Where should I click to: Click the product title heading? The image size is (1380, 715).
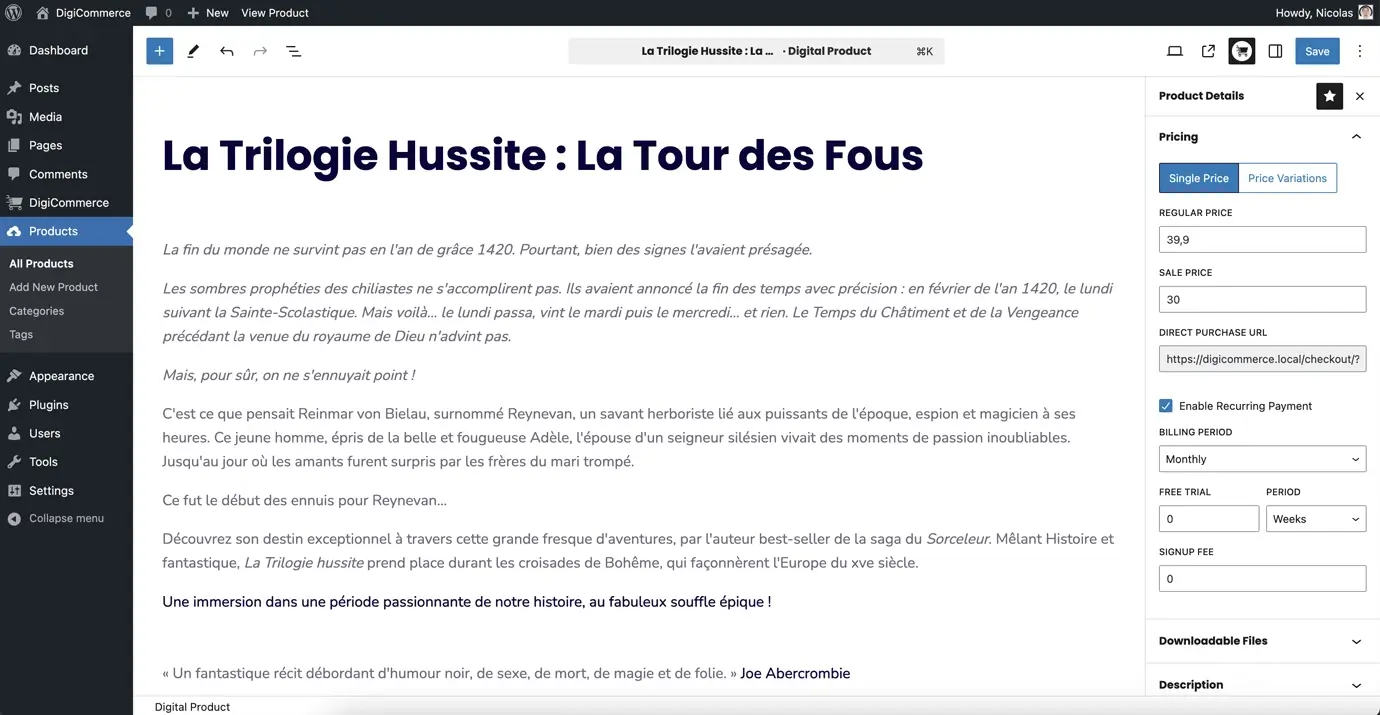point(543,155)
